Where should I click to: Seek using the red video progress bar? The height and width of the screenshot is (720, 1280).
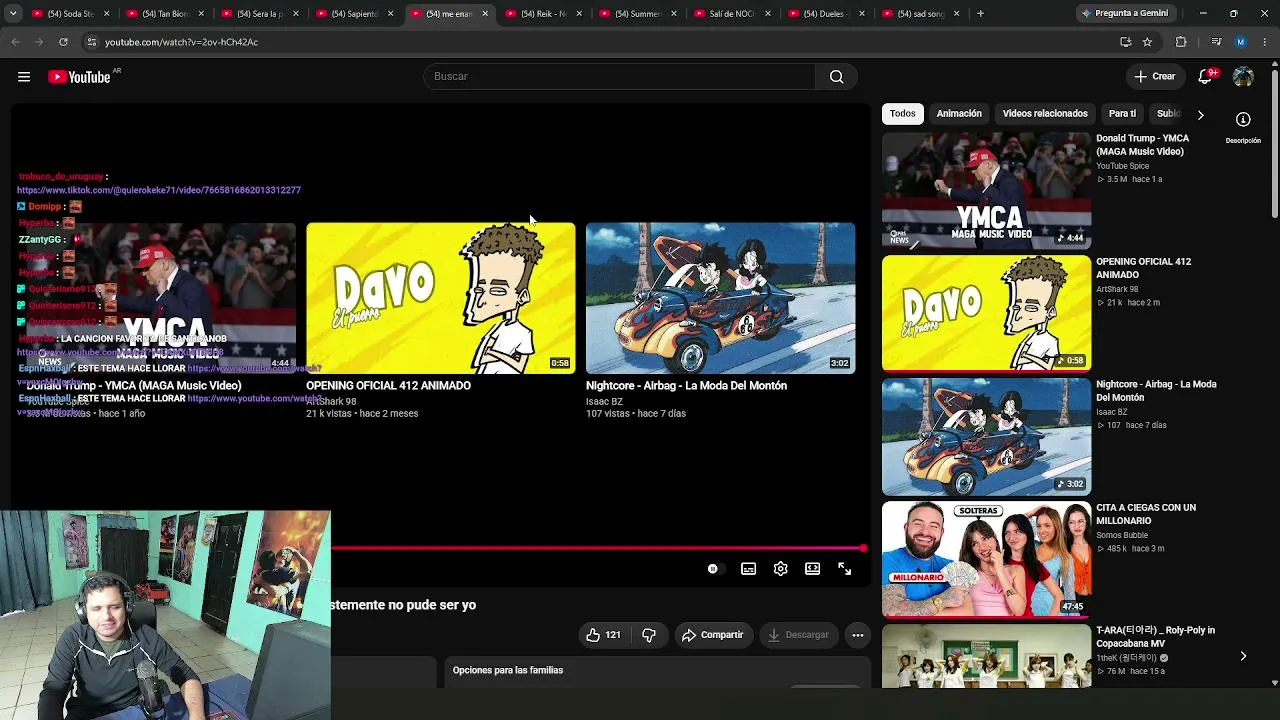(x=598, y=548)
